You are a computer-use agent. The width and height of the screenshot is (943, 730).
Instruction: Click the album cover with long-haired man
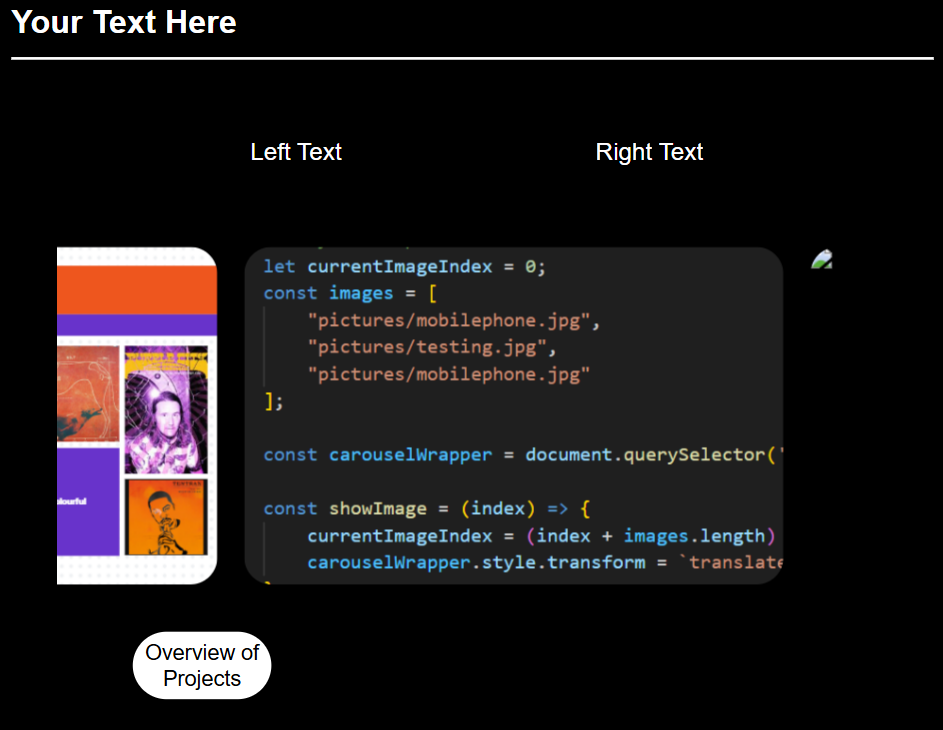pos(165,410)
